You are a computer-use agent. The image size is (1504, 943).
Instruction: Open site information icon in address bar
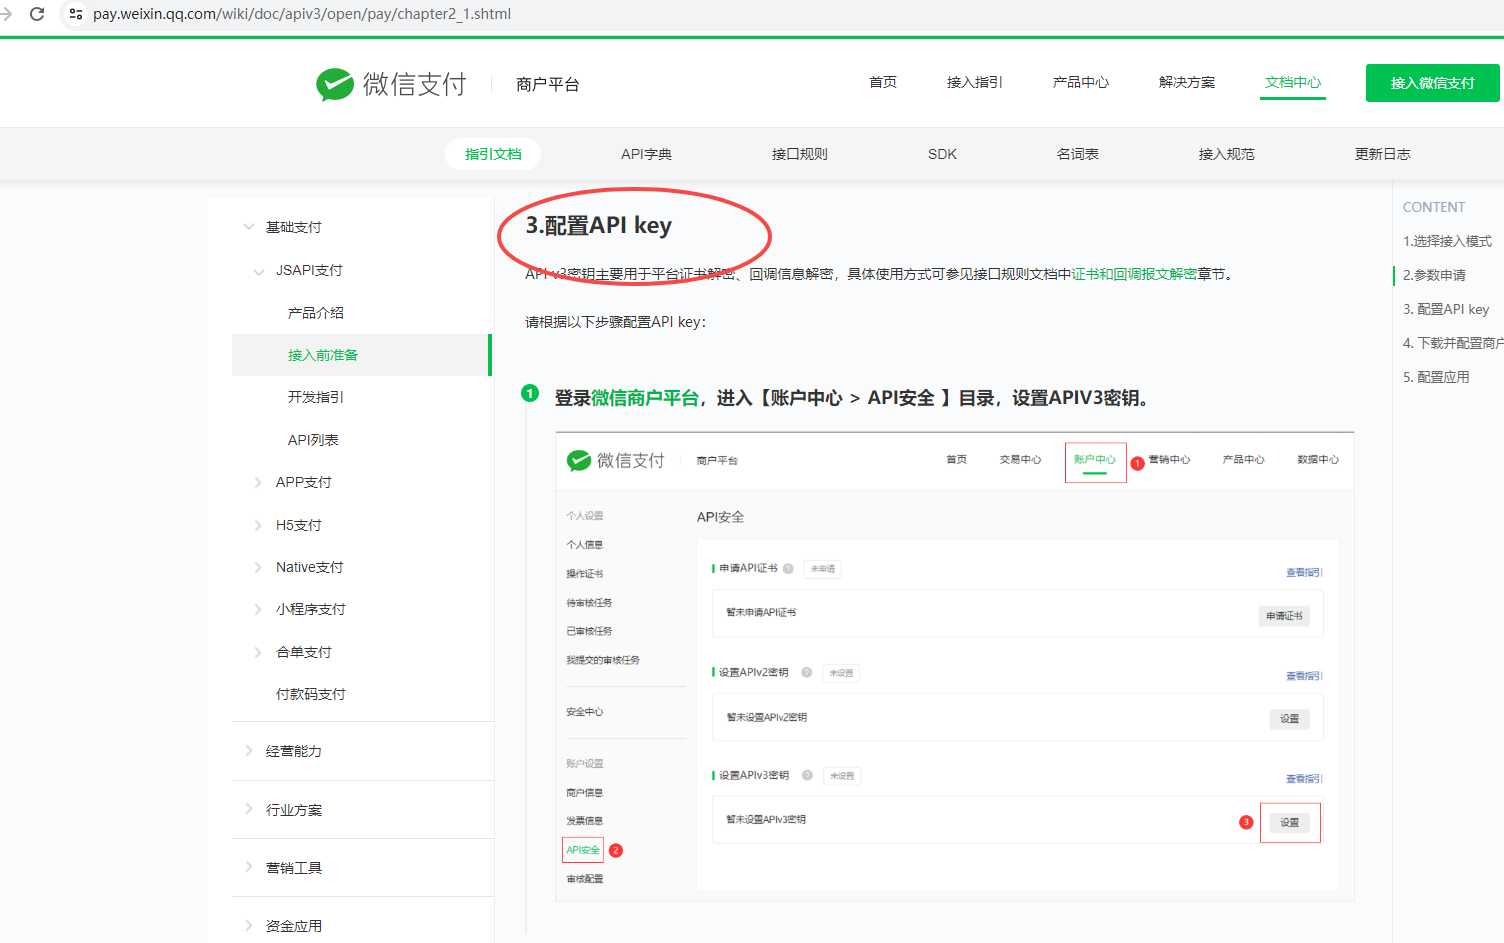tap(76, 14)
